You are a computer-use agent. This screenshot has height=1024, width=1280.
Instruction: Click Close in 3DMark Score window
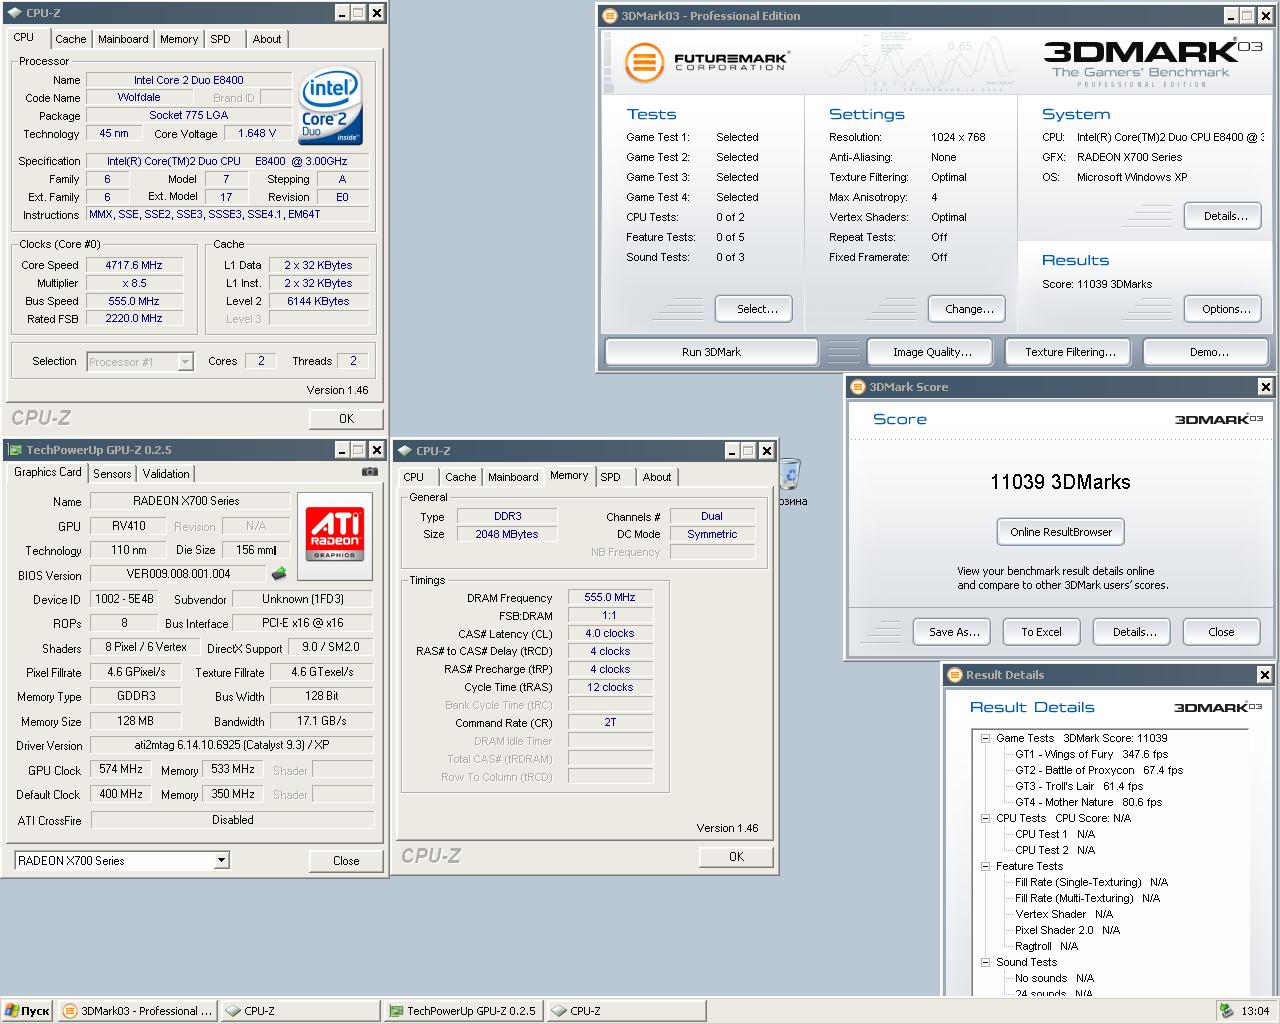(1221, 632)
